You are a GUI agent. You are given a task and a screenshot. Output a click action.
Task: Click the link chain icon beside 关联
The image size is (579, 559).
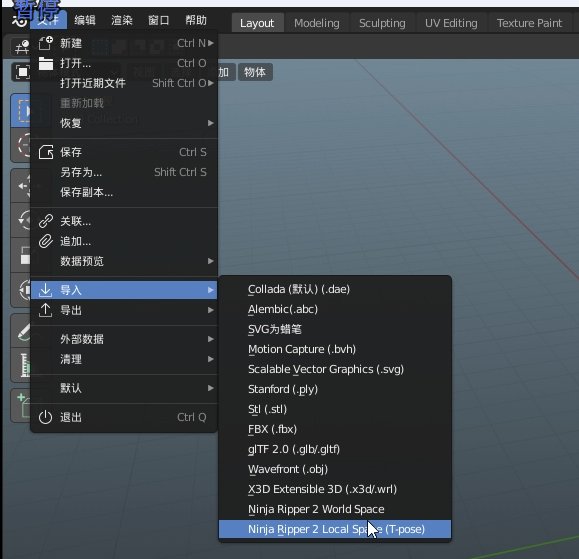[x=46, y=221]
